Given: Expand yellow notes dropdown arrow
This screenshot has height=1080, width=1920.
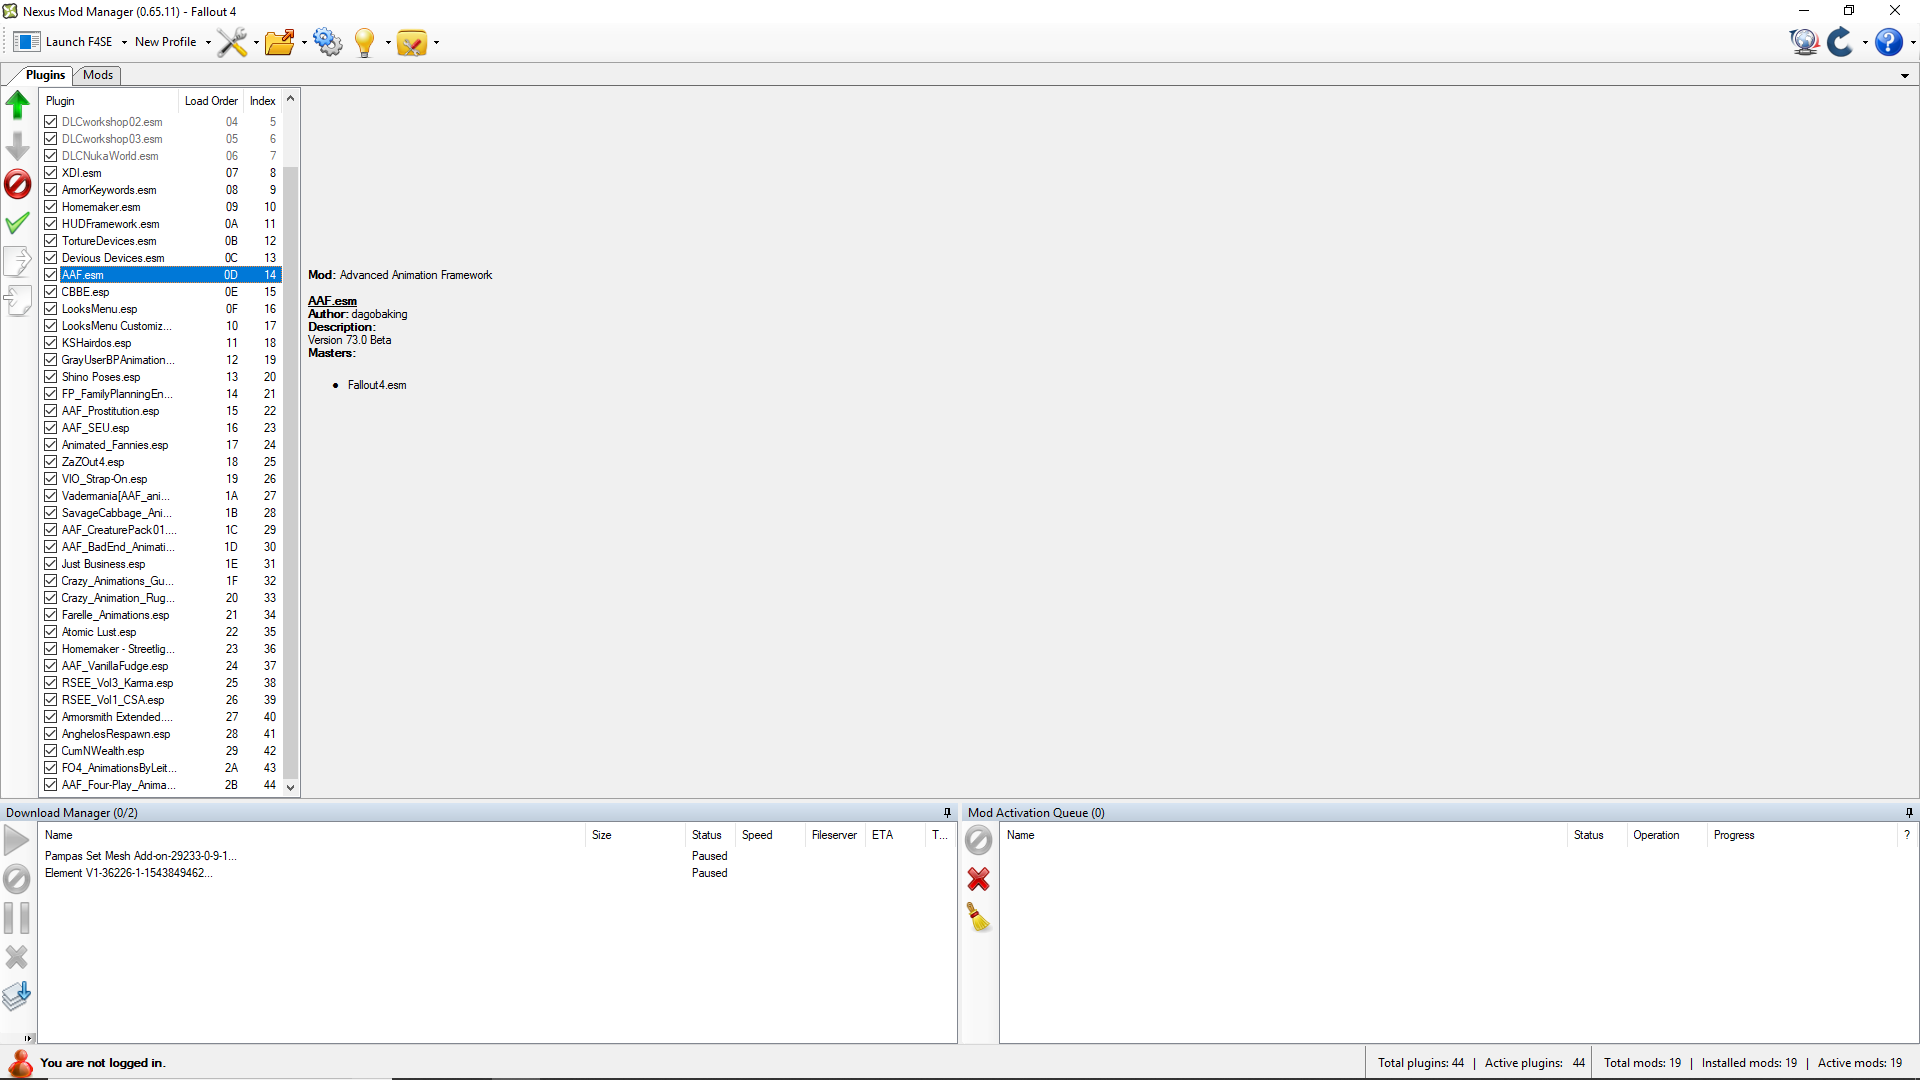Looking at the screenshot, I should 436,42.
